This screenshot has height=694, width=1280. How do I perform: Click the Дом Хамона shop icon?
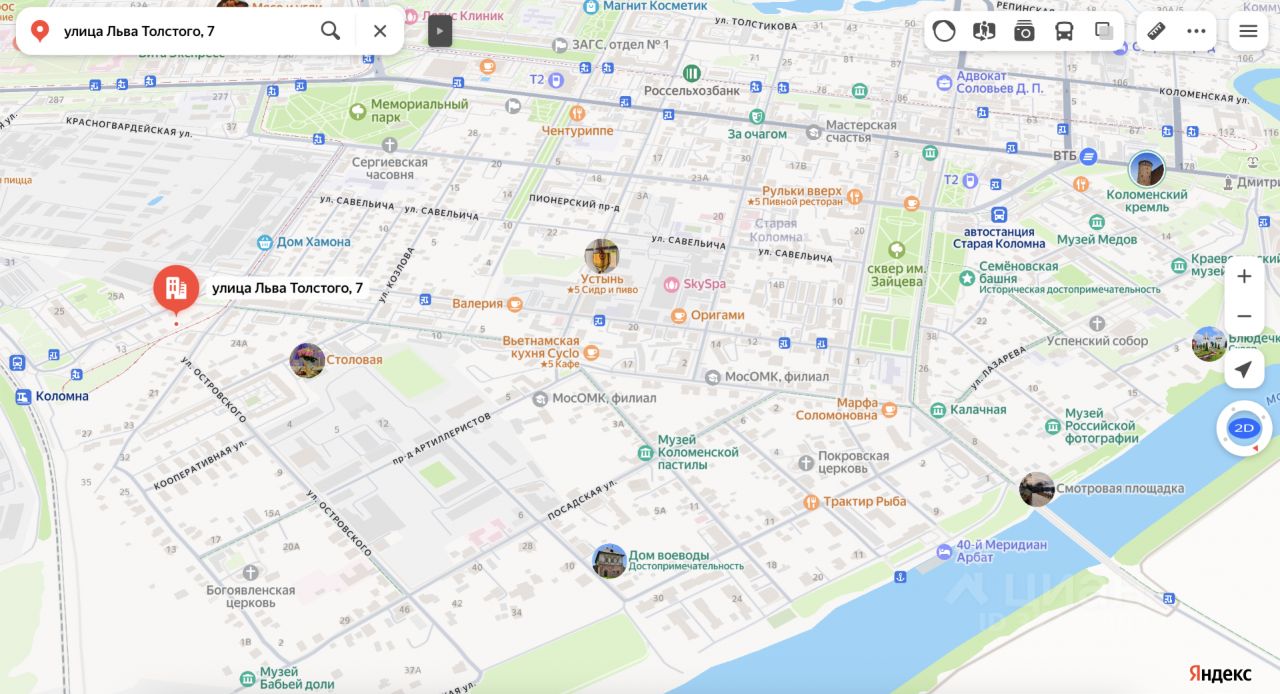tap(265, 241)
